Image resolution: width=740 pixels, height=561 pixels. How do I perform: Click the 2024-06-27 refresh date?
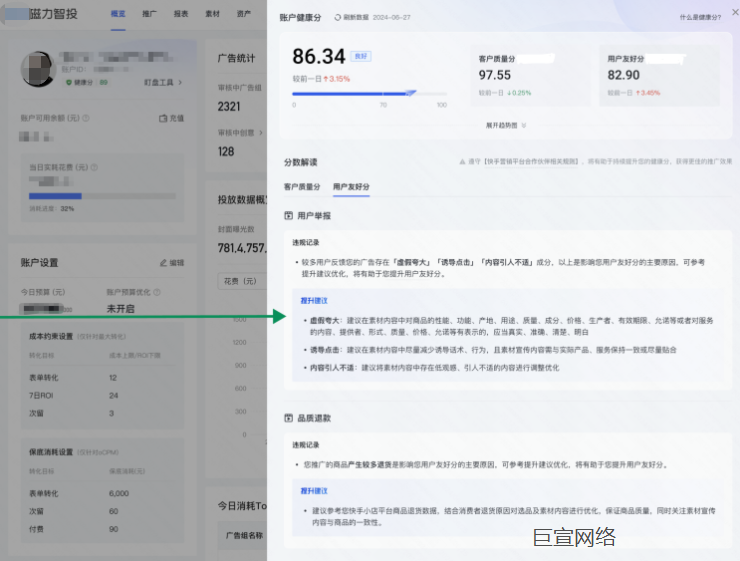tap(392, 17)
